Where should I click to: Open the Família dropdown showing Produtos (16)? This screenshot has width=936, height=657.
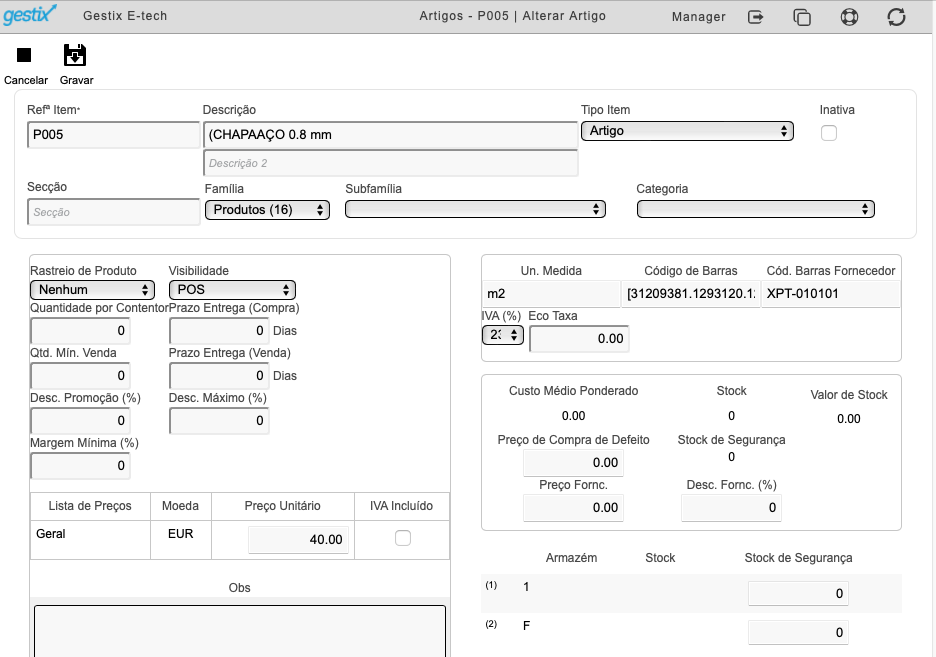click(x=267, y=210)
